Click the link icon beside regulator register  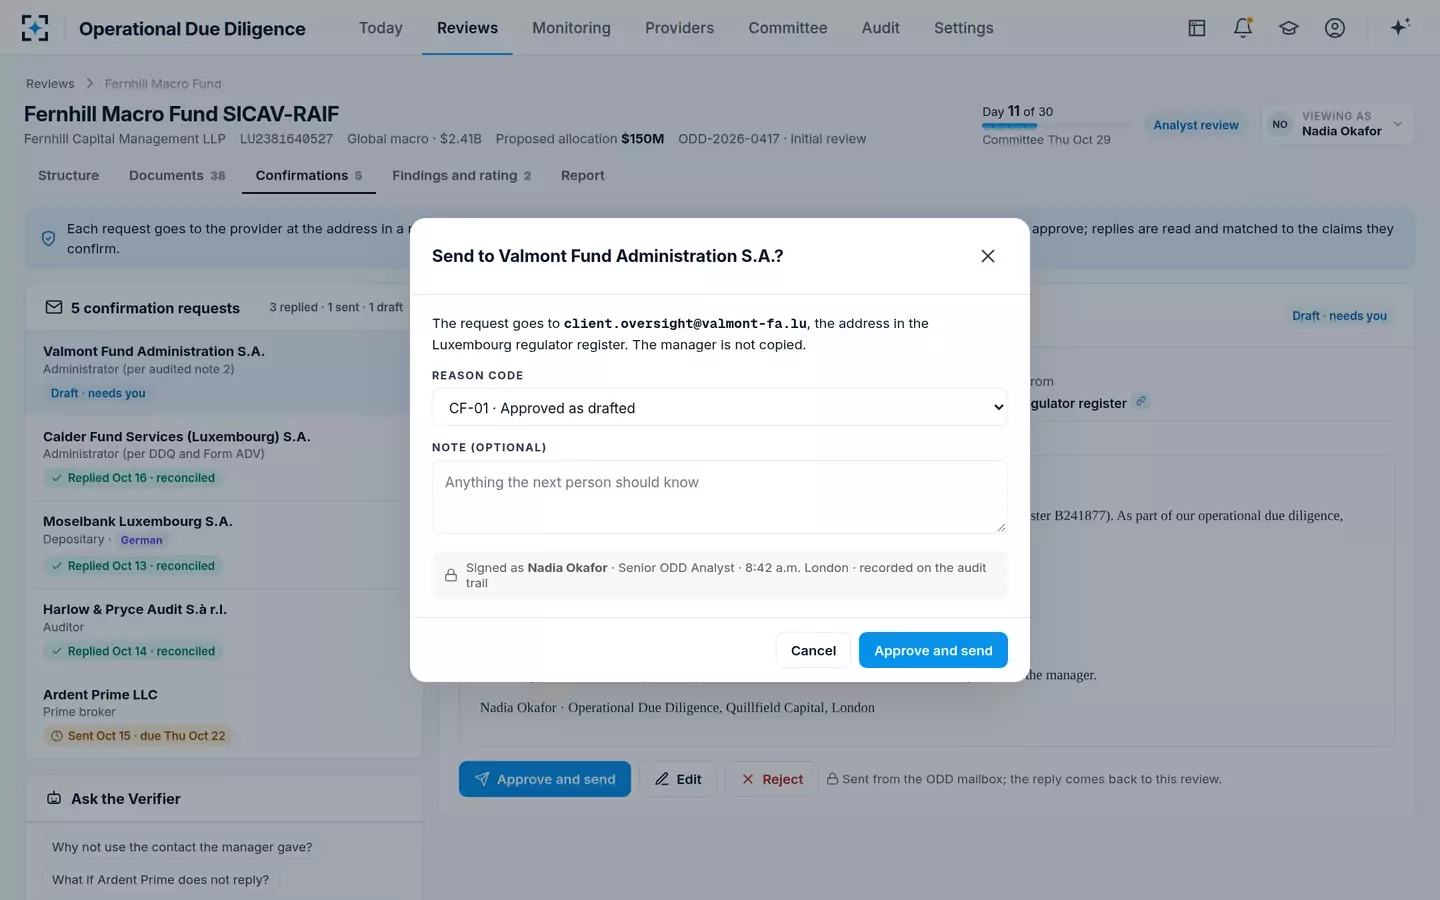tap(1141, 402)
